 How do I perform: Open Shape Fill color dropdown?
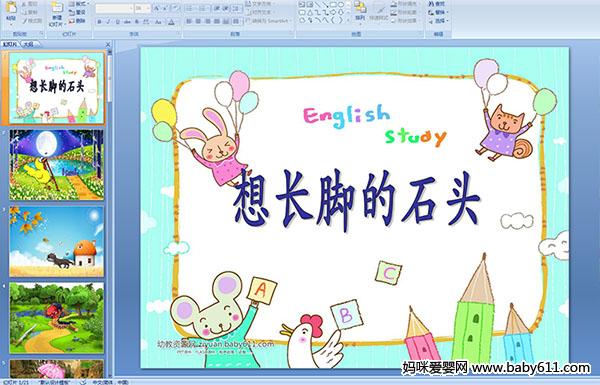(405, 4)
